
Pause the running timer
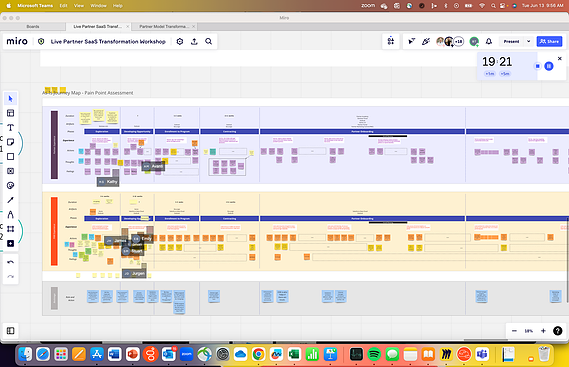pos(549,66)
